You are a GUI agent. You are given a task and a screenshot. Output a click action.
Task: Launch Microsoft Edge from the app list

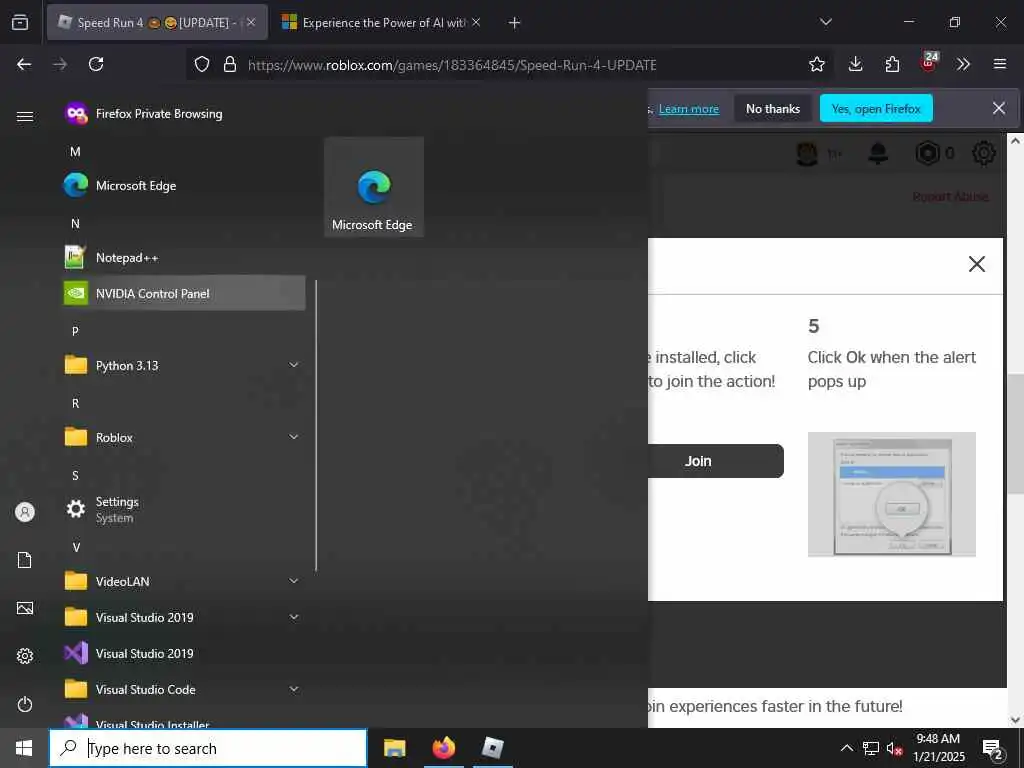pyautogui.click(x=183, y=185)
